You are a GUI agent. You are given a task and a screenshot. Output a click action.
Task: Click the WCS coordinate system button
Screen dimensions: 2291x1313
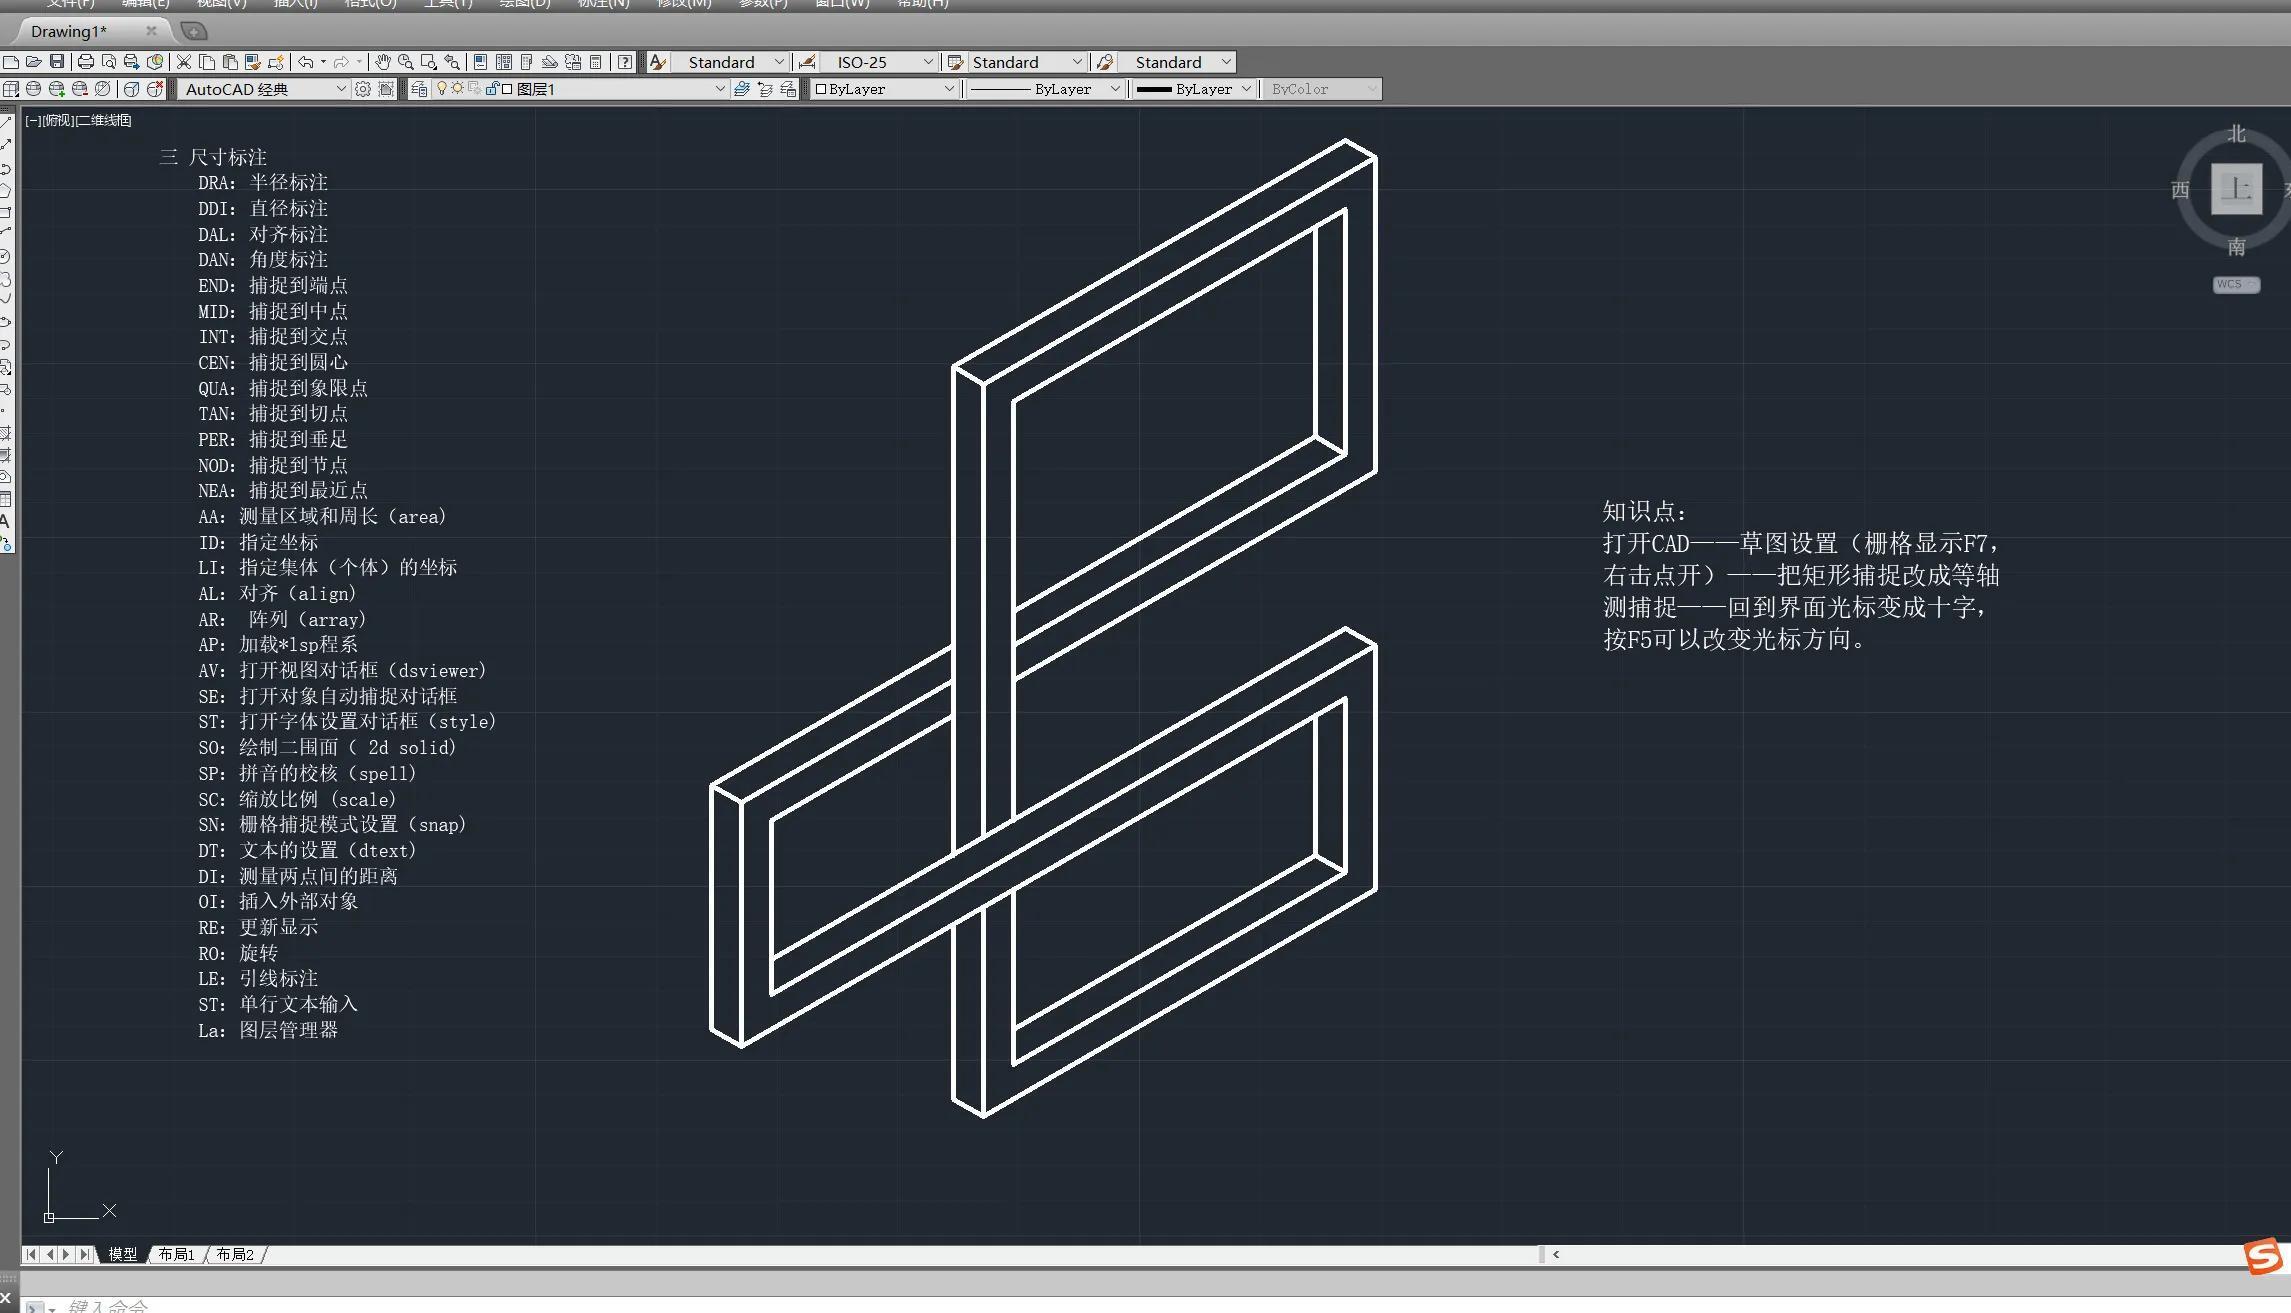tap(2235, 284)
